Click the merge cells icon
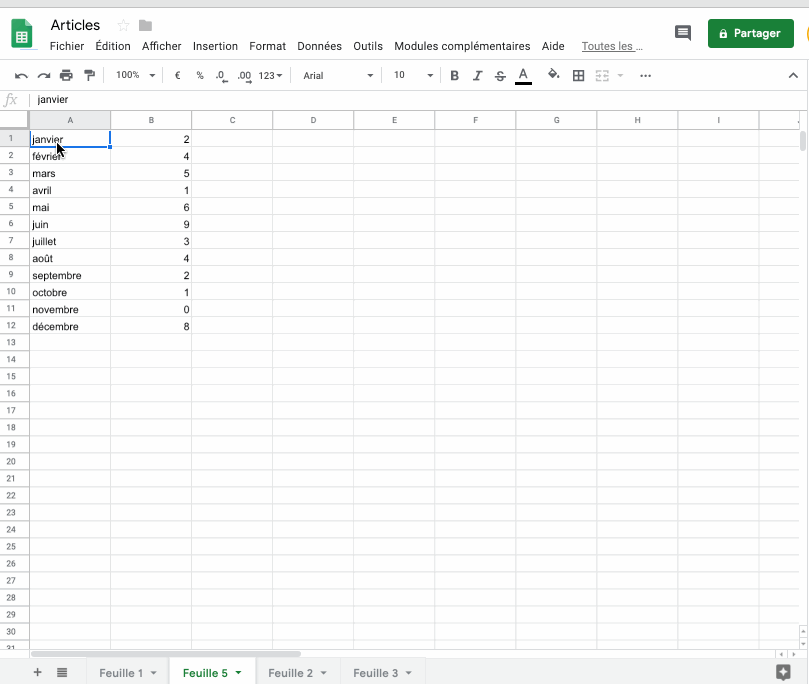809x684 pixels. [x=602, y=76]
